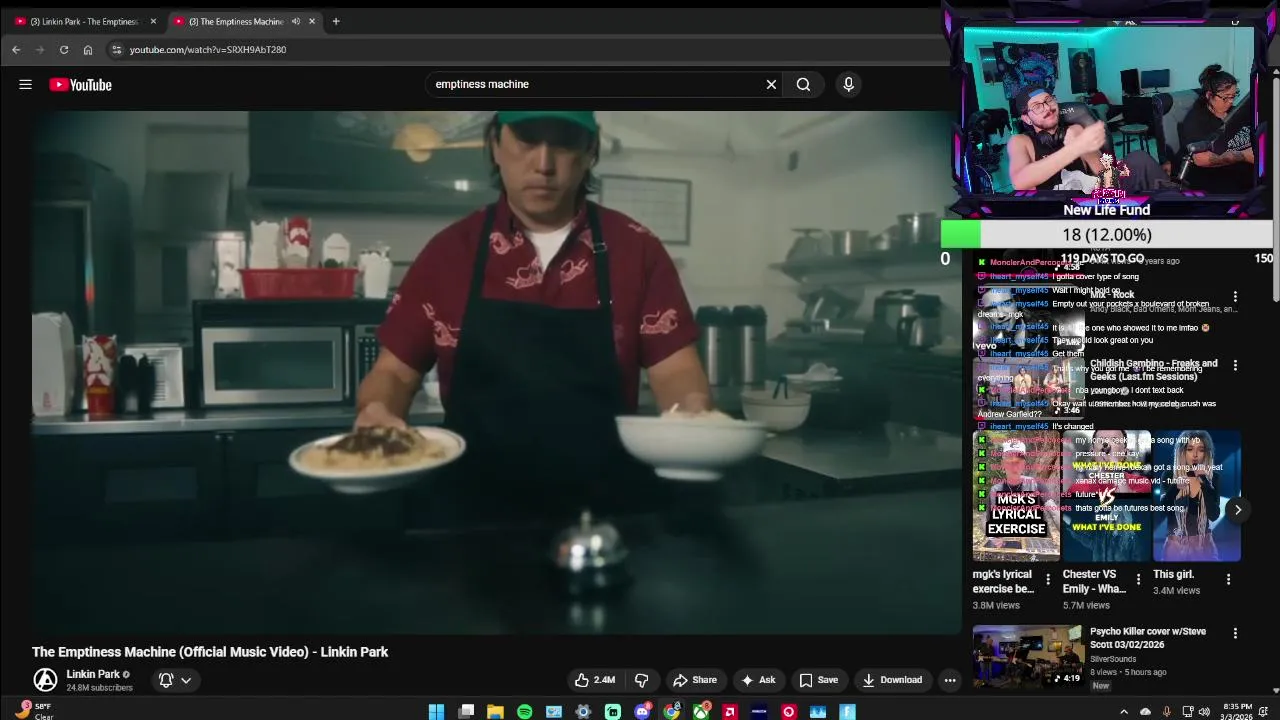The image size is (1280, 720).
Task: Open clock and calendar at 8:35 PM
Action: coord(1237,711)
